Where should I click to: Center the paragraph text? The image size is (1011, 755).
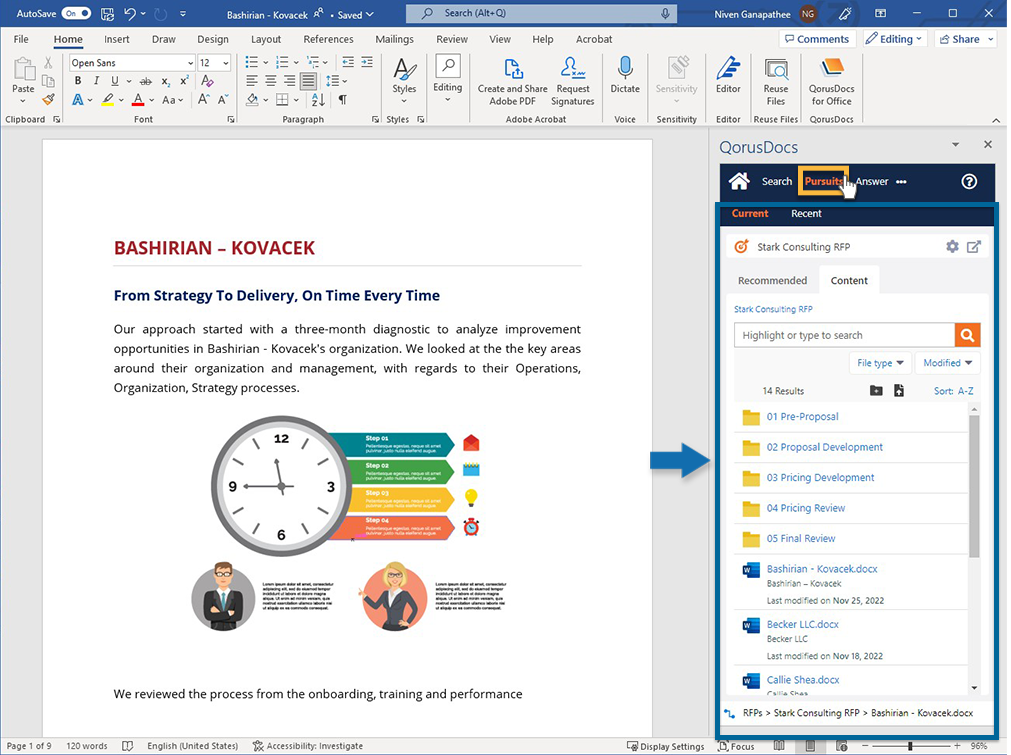pos(271,81)
